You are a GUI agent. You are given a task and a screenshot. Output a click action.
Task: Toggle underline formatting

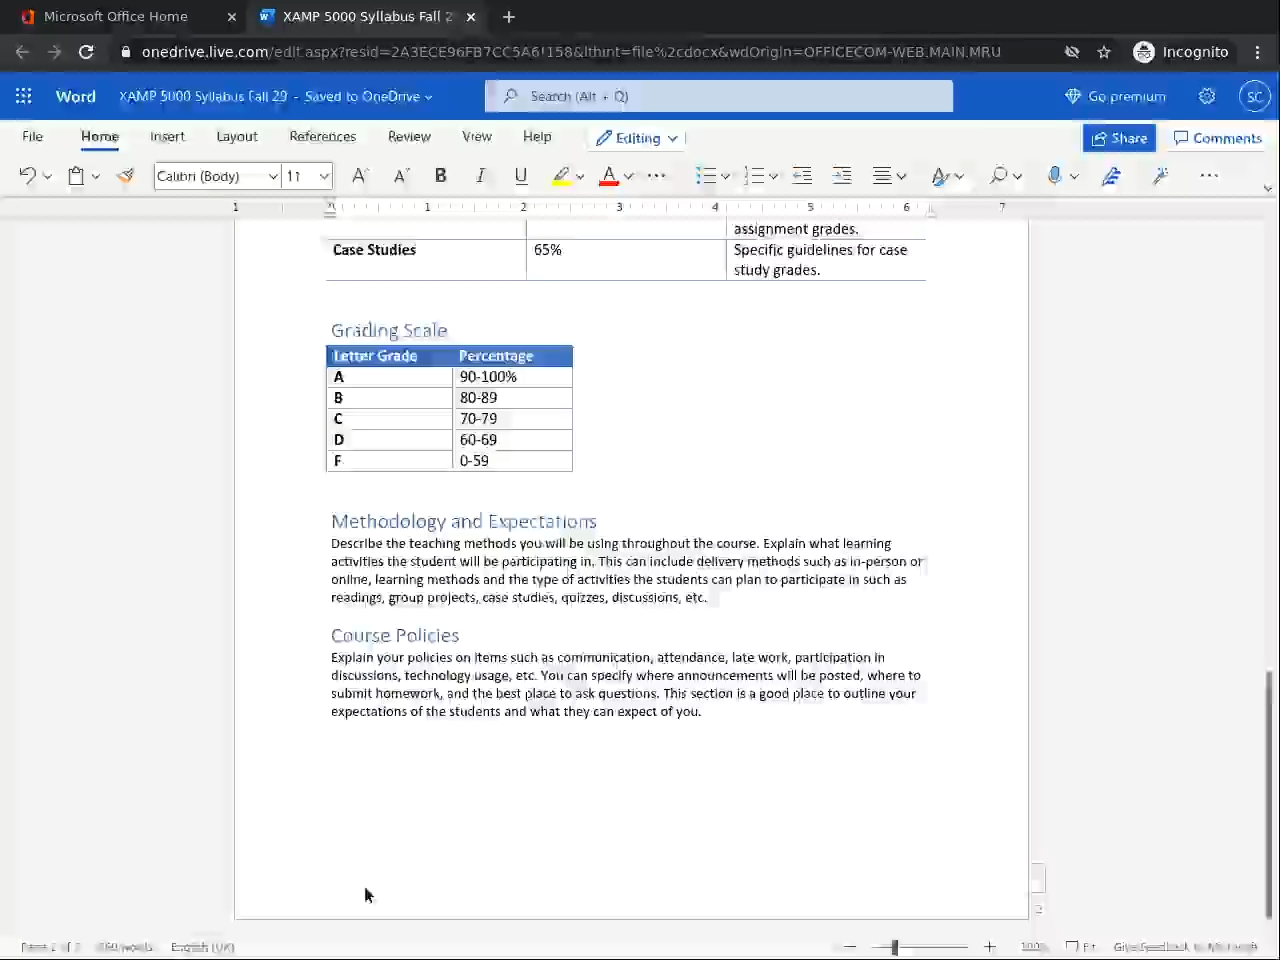point(520,176)
